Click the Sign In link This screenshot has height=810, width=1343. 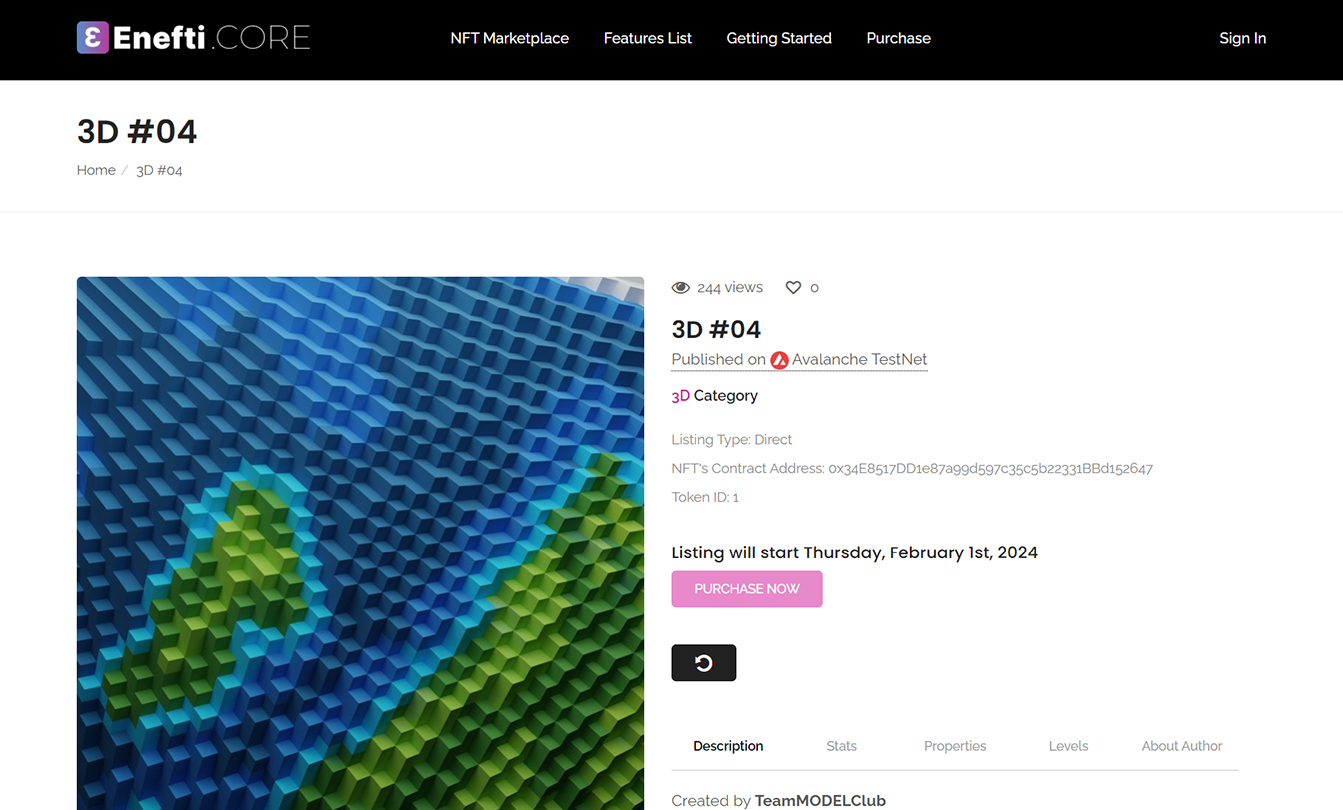1243,38
